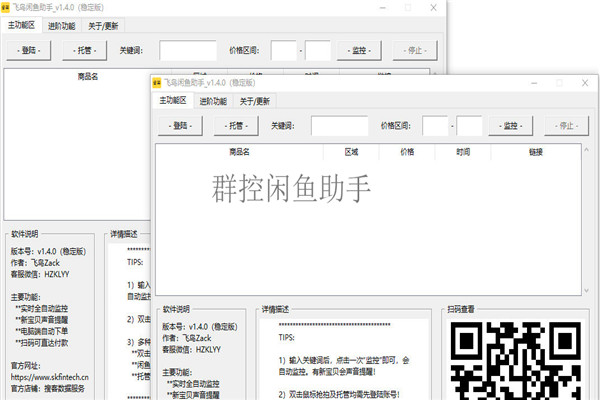Click **电脑端自动下单 line in back window
This screenshot has height=400, width=600.
[41, 331]
